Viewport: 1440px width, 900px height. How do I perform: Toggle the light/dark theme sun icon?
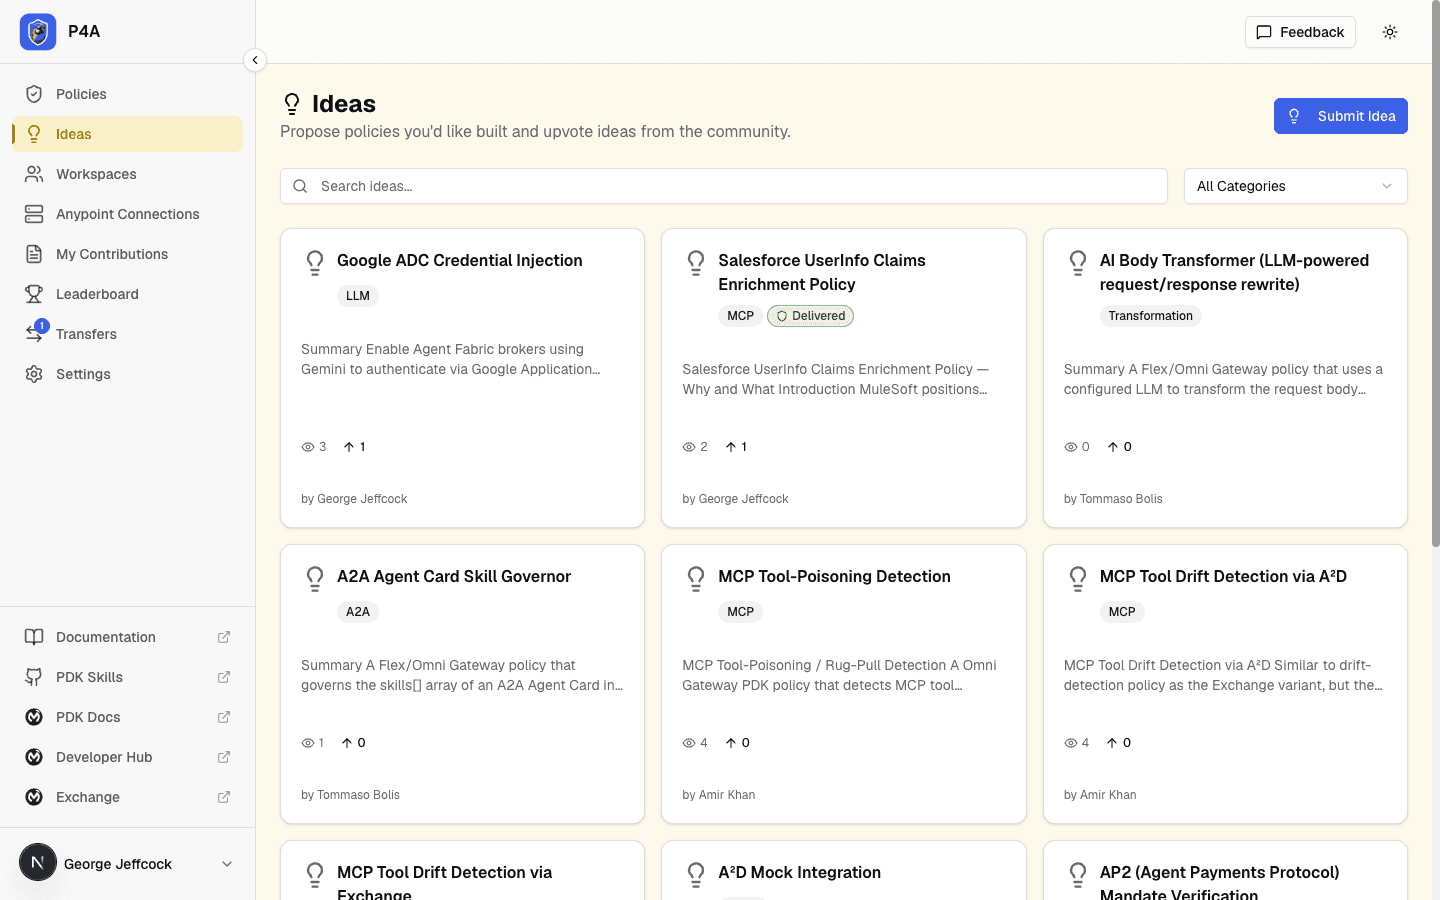pyautogui.click(x=1390, y=32)
